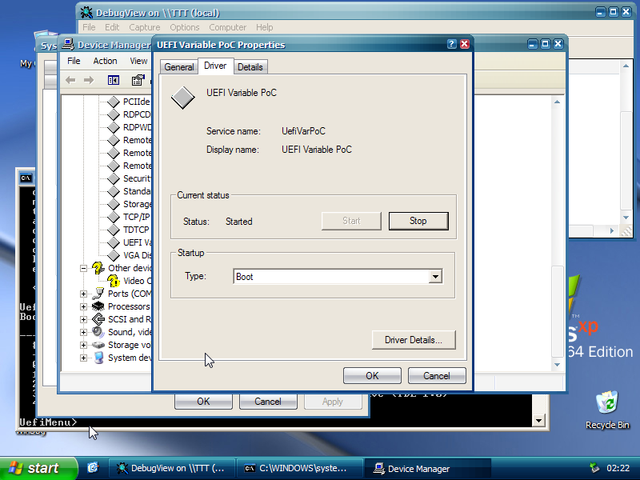Switch to DebugView taskbar button
The image size is (640, 480).
pos(171,468)
